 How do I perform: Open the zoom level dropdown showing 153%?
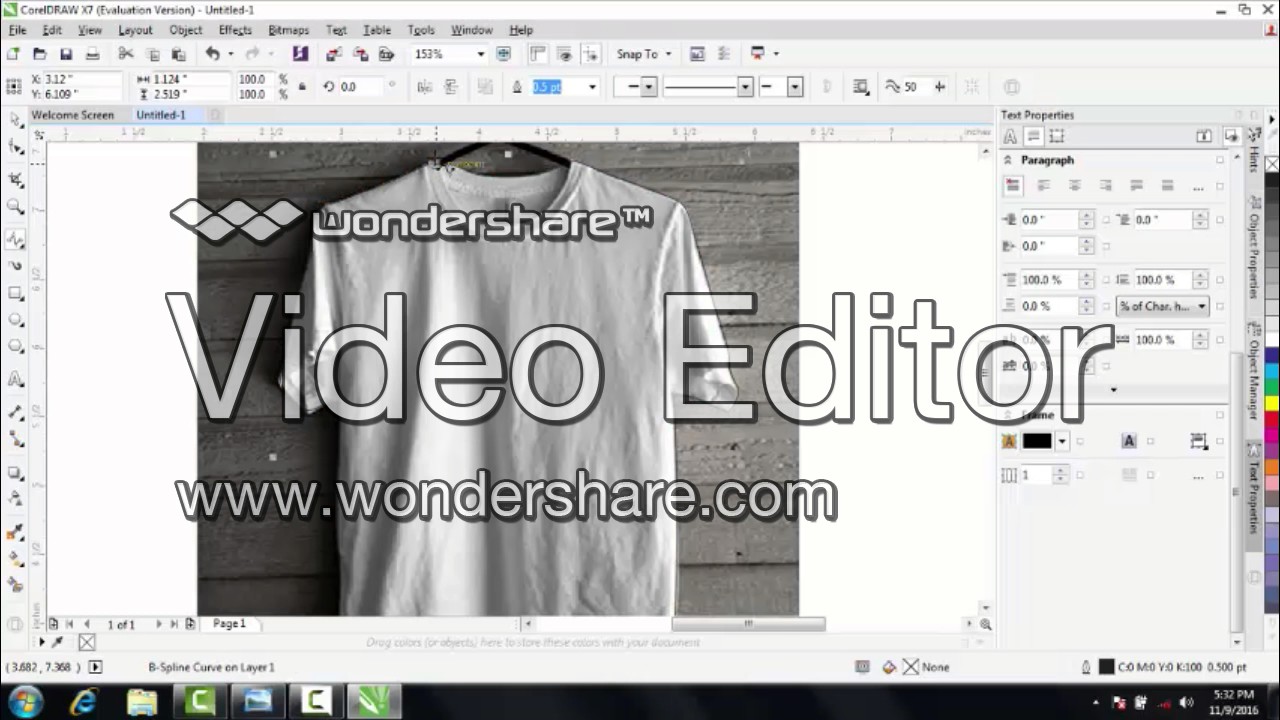tap(480, 54)
